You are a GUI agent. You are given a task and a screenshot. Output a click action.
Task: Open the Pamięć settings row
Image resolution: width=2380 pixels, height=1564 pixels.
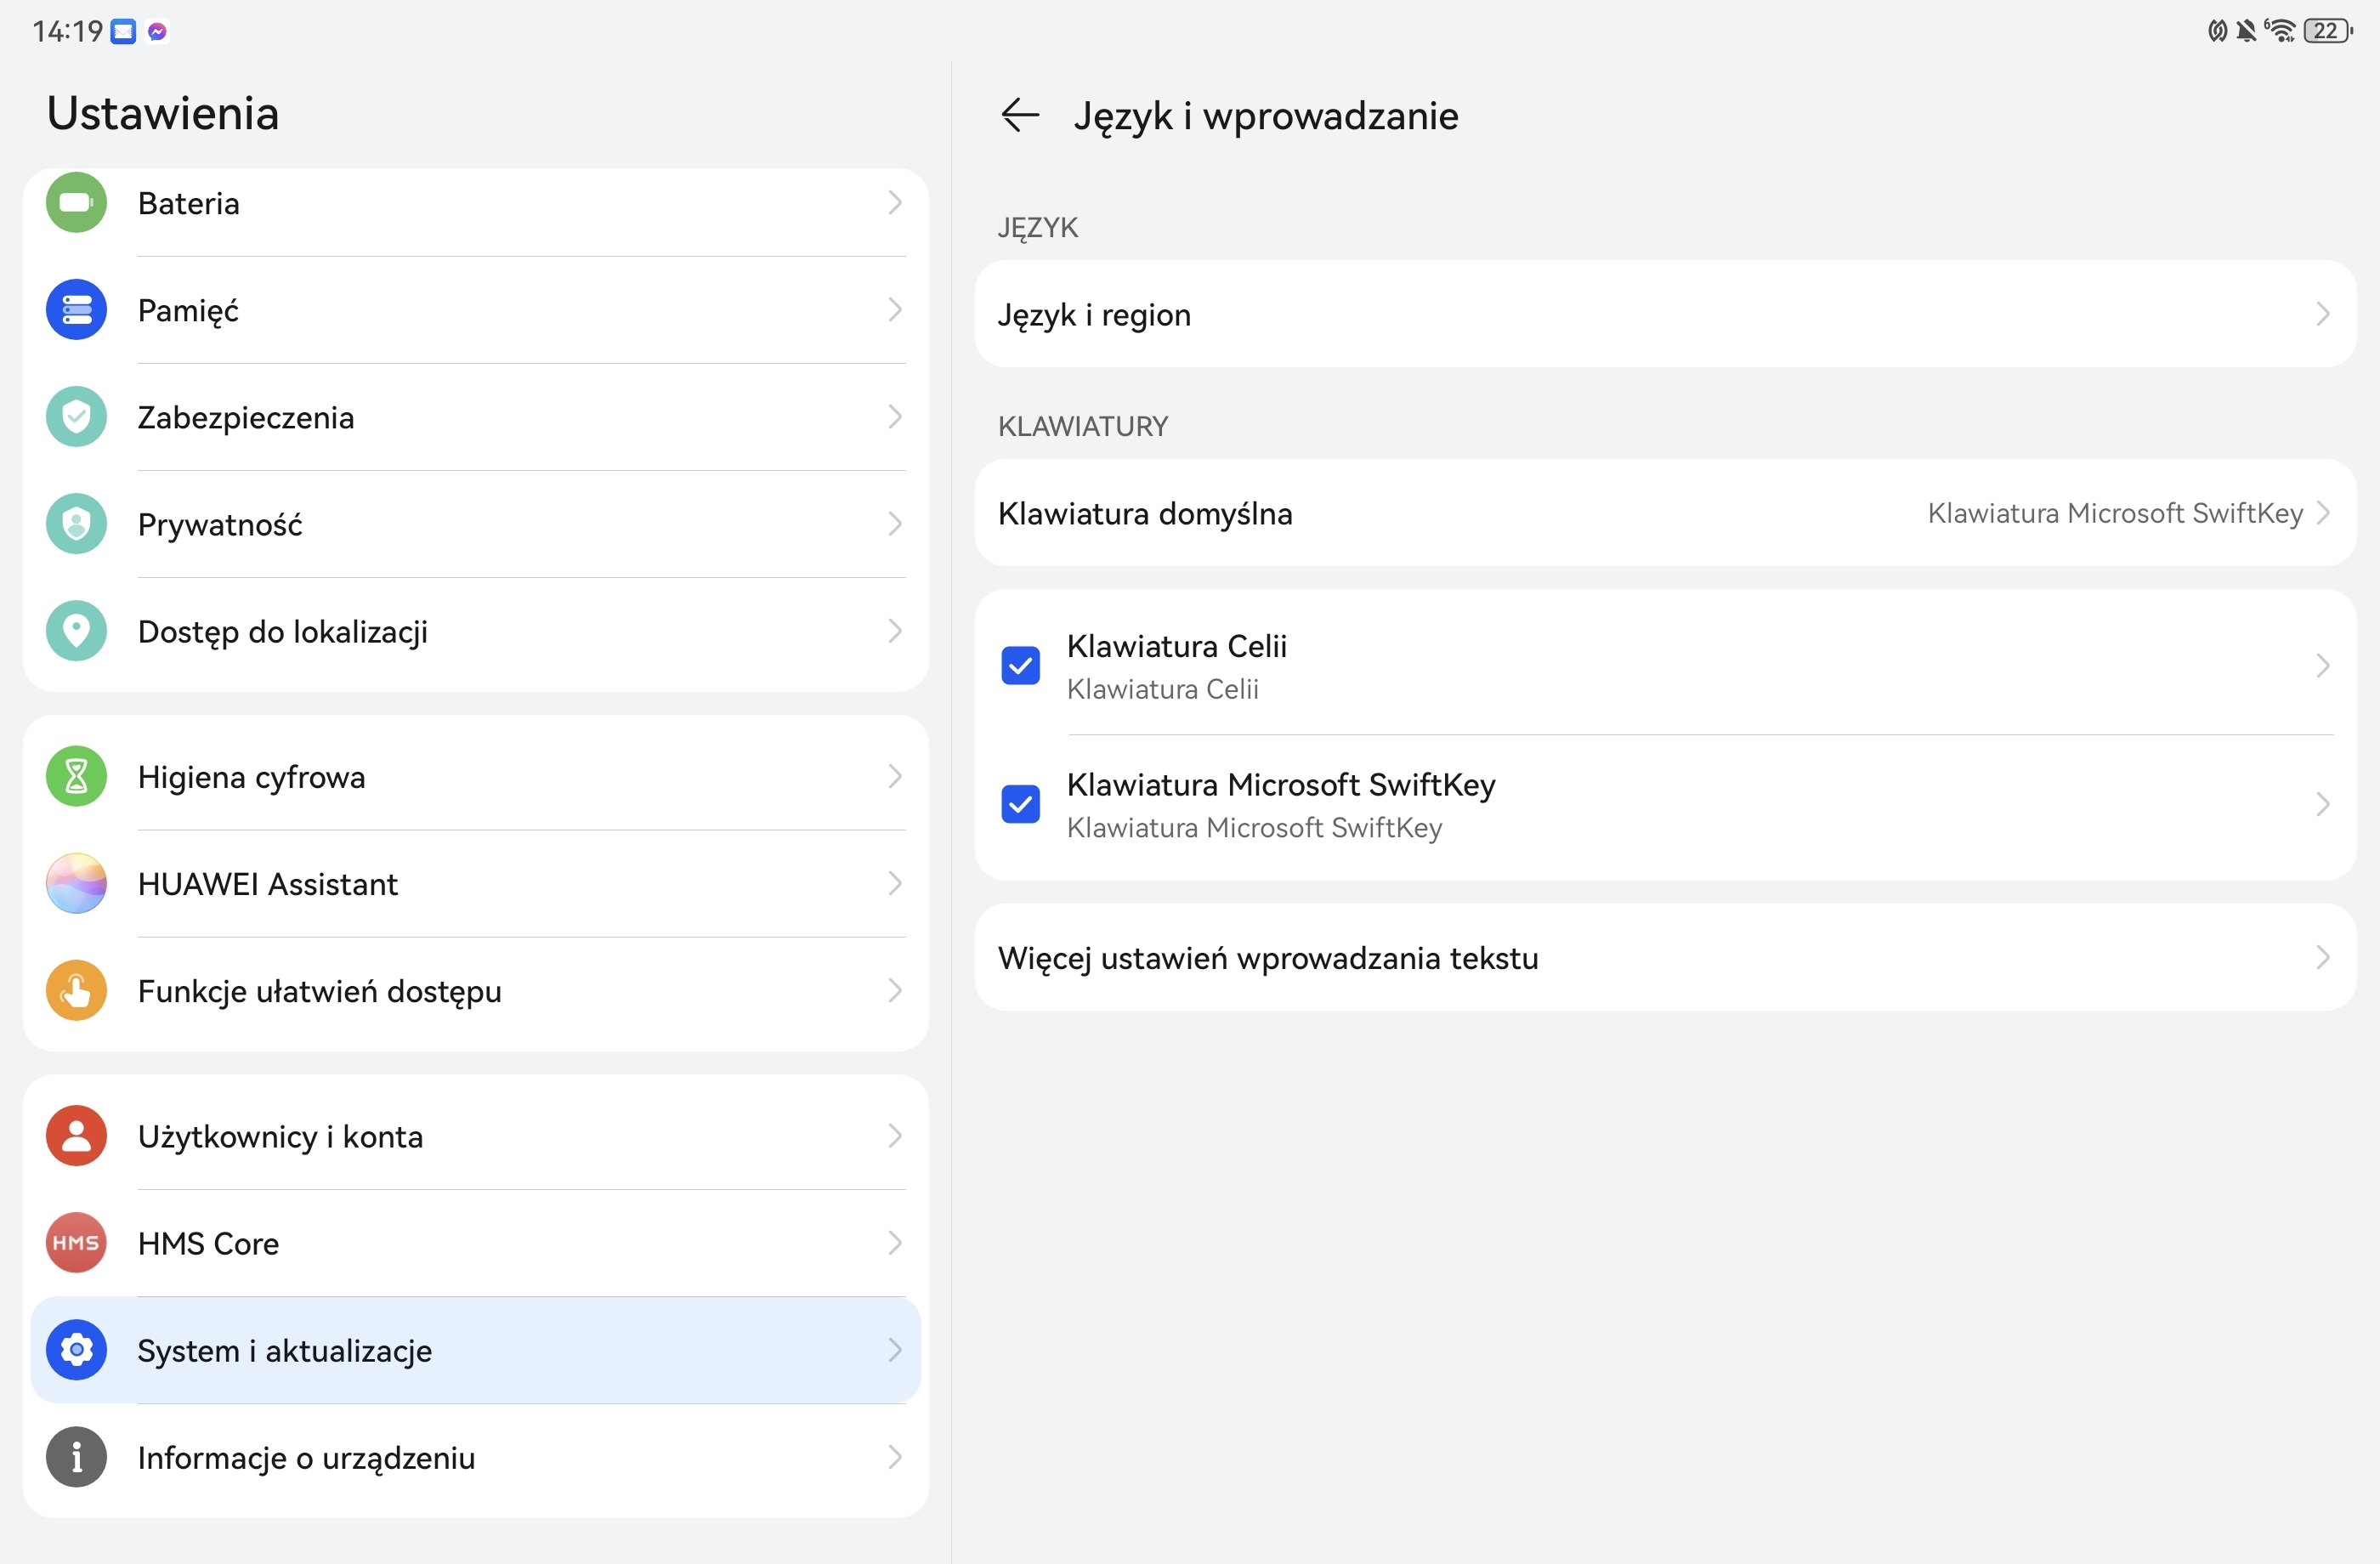click(x=475, y=310)
